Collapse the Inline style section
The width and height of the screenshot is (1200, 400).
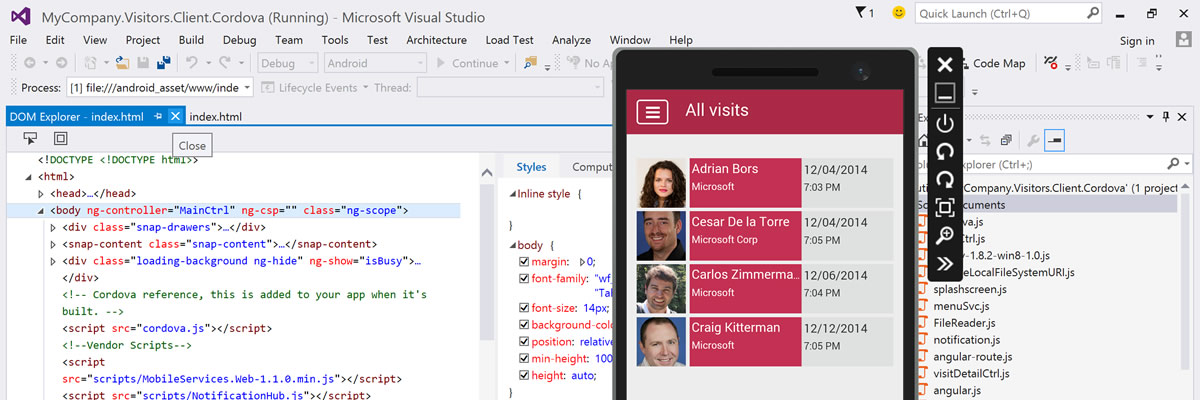point(514,194)
